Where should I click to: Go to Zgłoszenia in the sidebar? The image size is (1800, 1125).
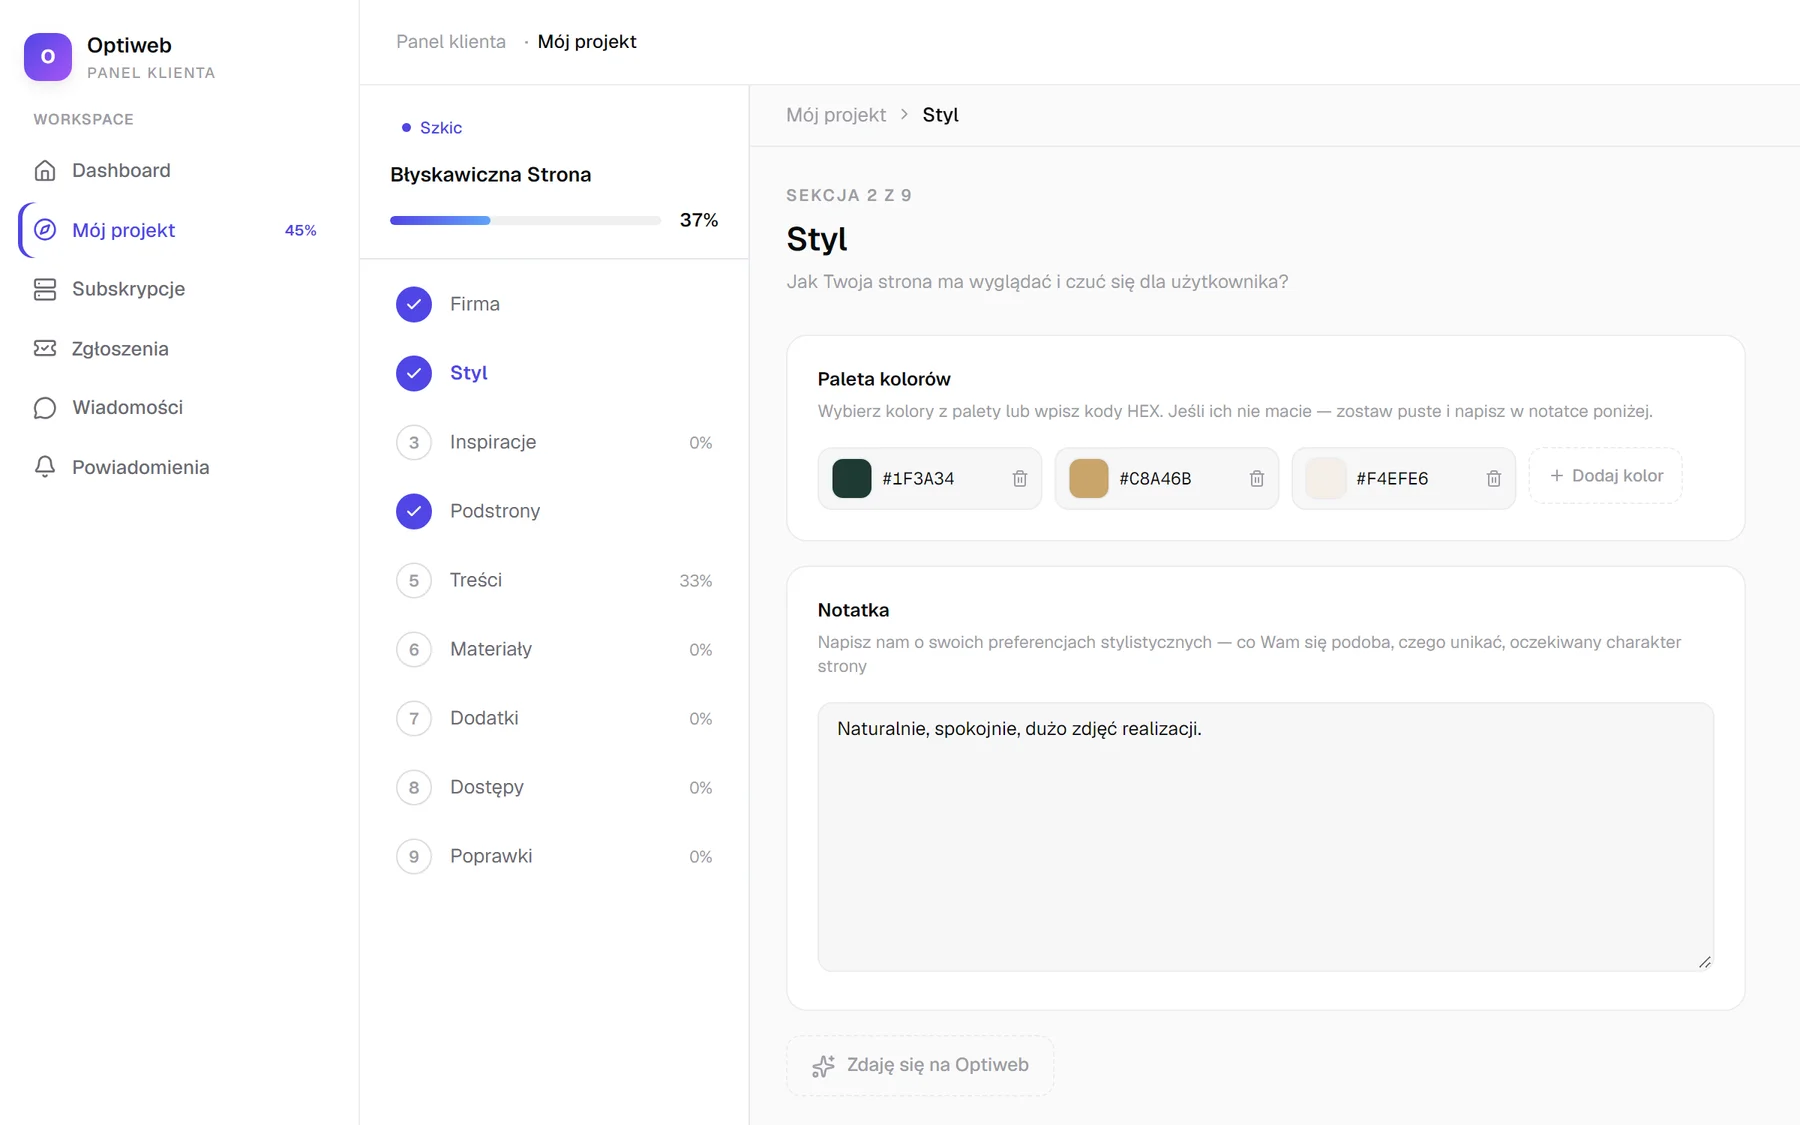[178, 348]
